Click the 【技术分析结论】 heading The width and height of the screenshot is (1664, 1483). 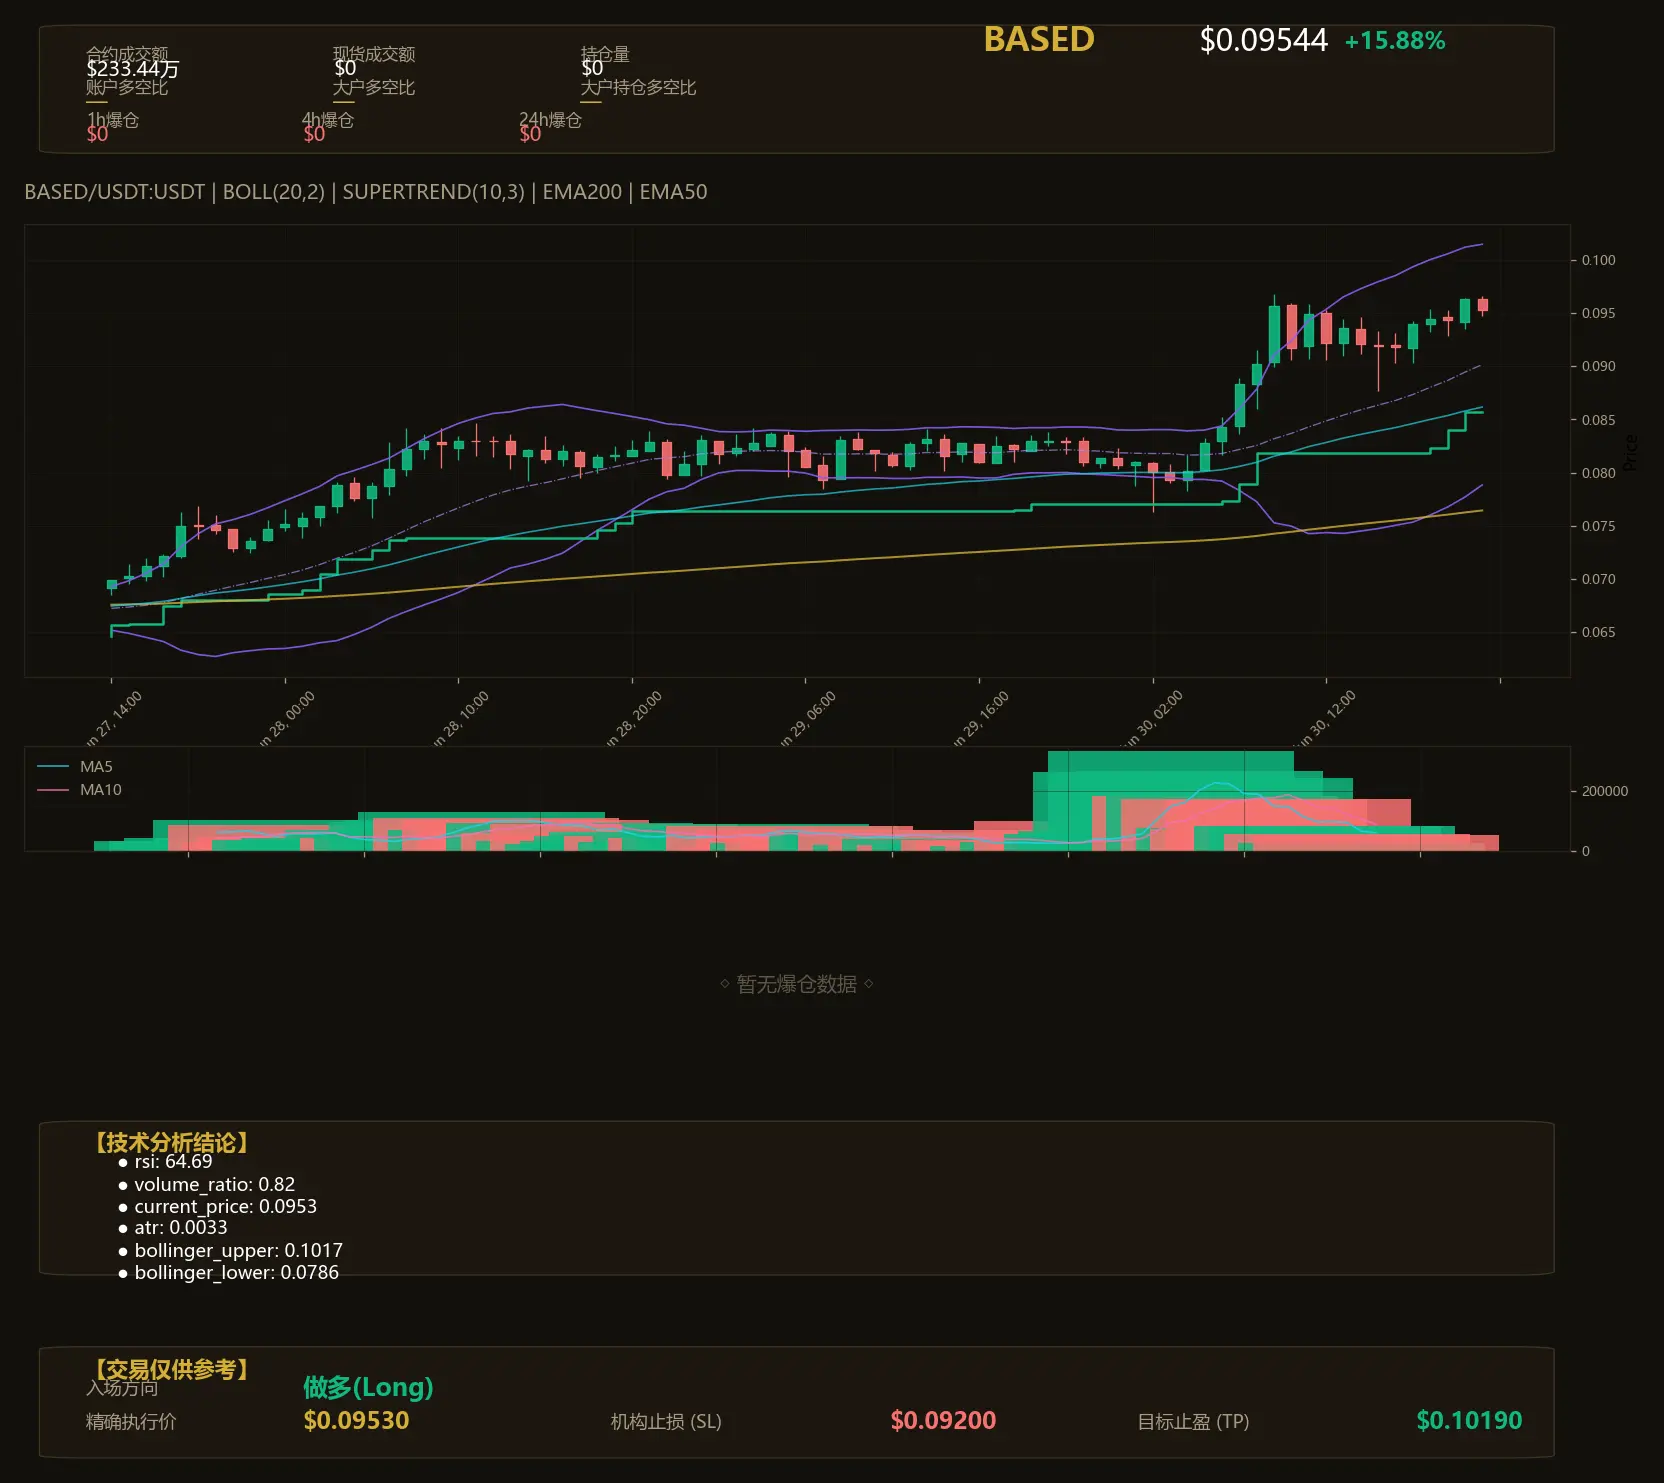point(171,1143)
